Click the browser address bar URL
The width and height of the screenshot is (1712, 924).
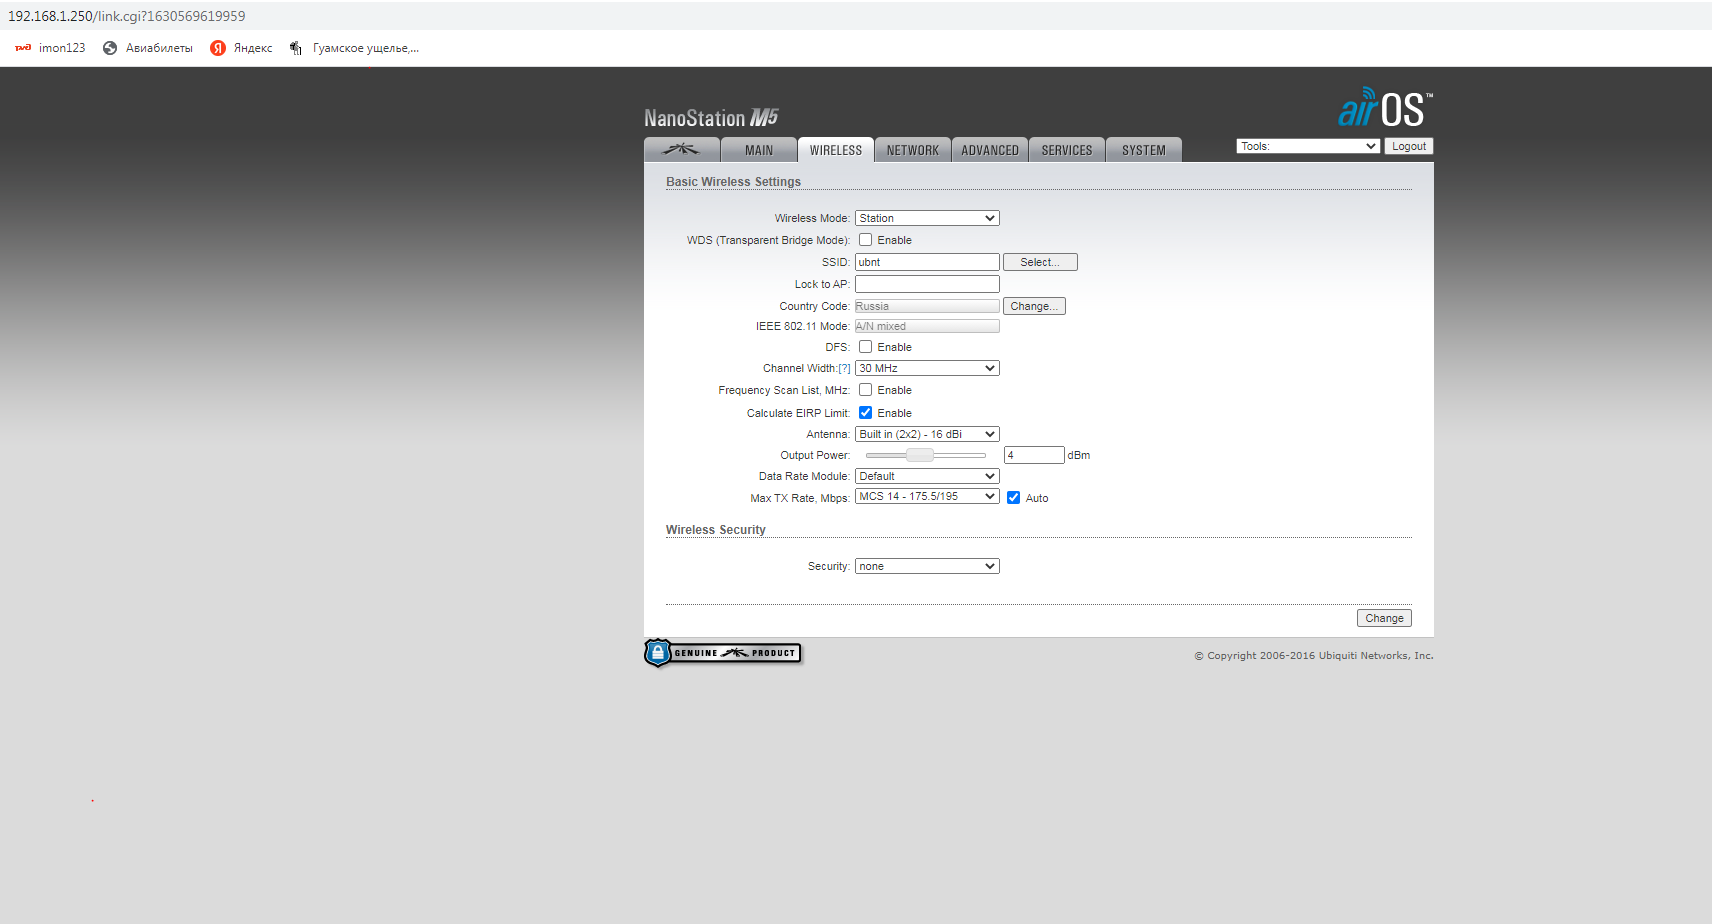(x=127, y=16)
